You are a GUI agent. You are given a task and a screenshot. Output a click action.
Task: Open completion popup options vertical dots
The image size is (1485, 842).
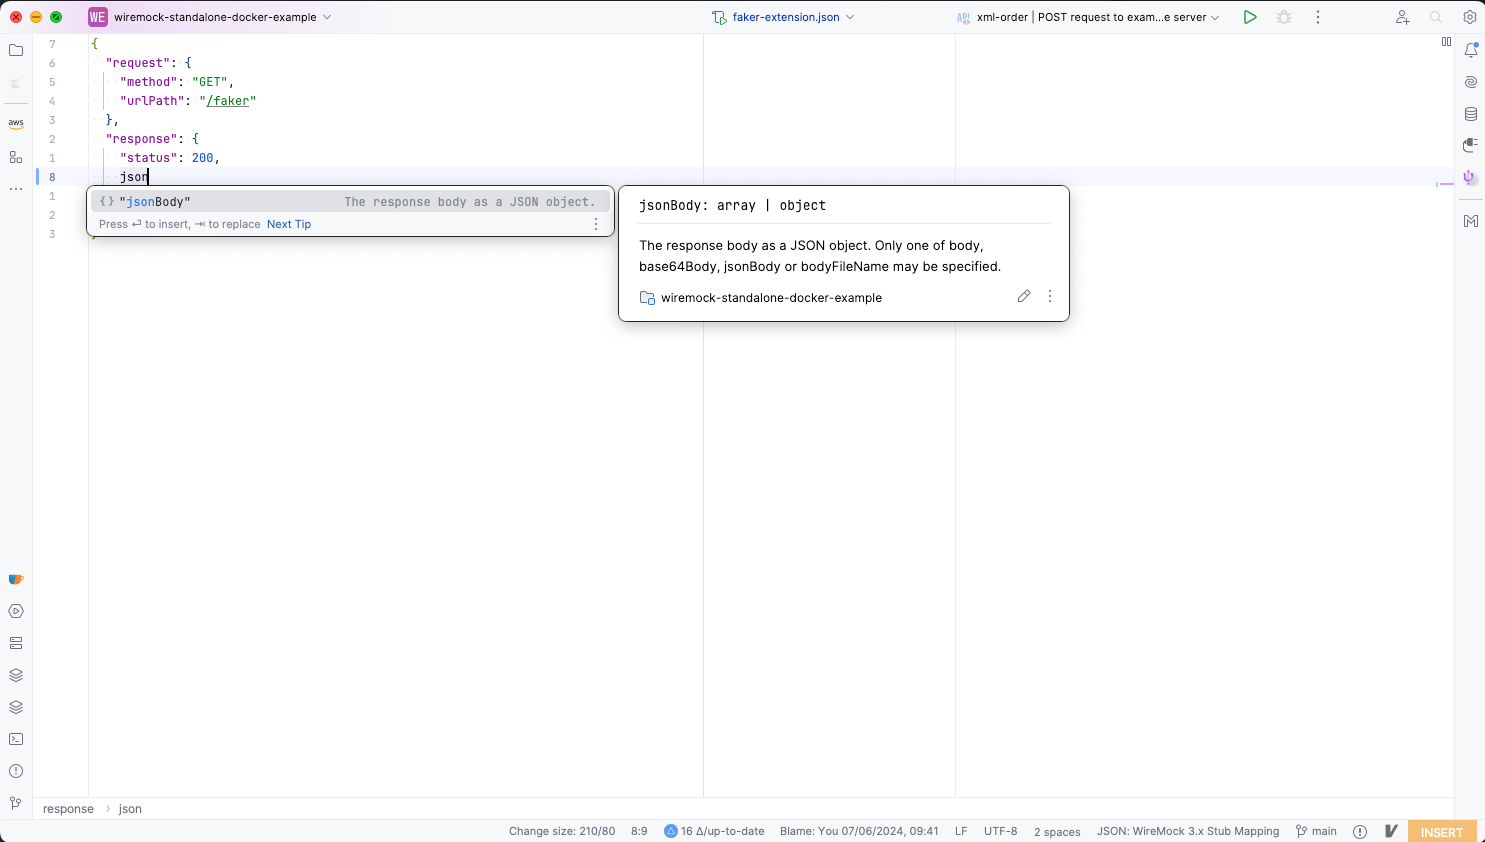pyautogui.click(x=596, y=224)
